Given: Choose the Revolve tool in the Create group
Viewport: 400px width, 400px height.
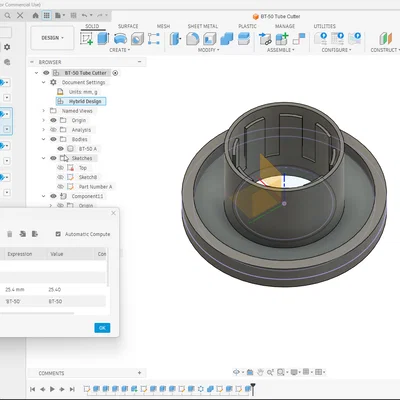Looking at the screenshot, I should [120, 39].
